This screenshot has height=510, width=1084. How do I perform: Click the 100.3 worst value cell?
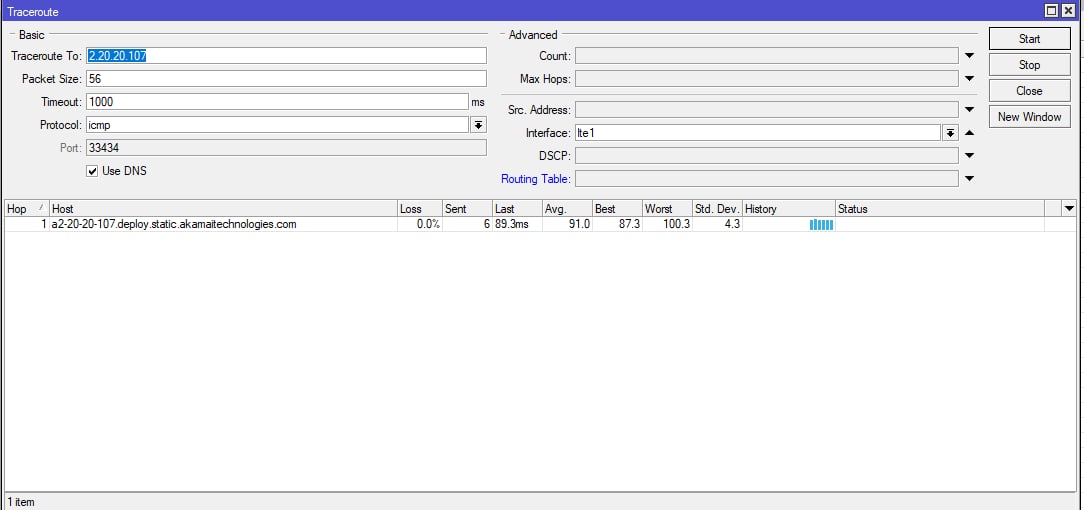tap(667, 224)
